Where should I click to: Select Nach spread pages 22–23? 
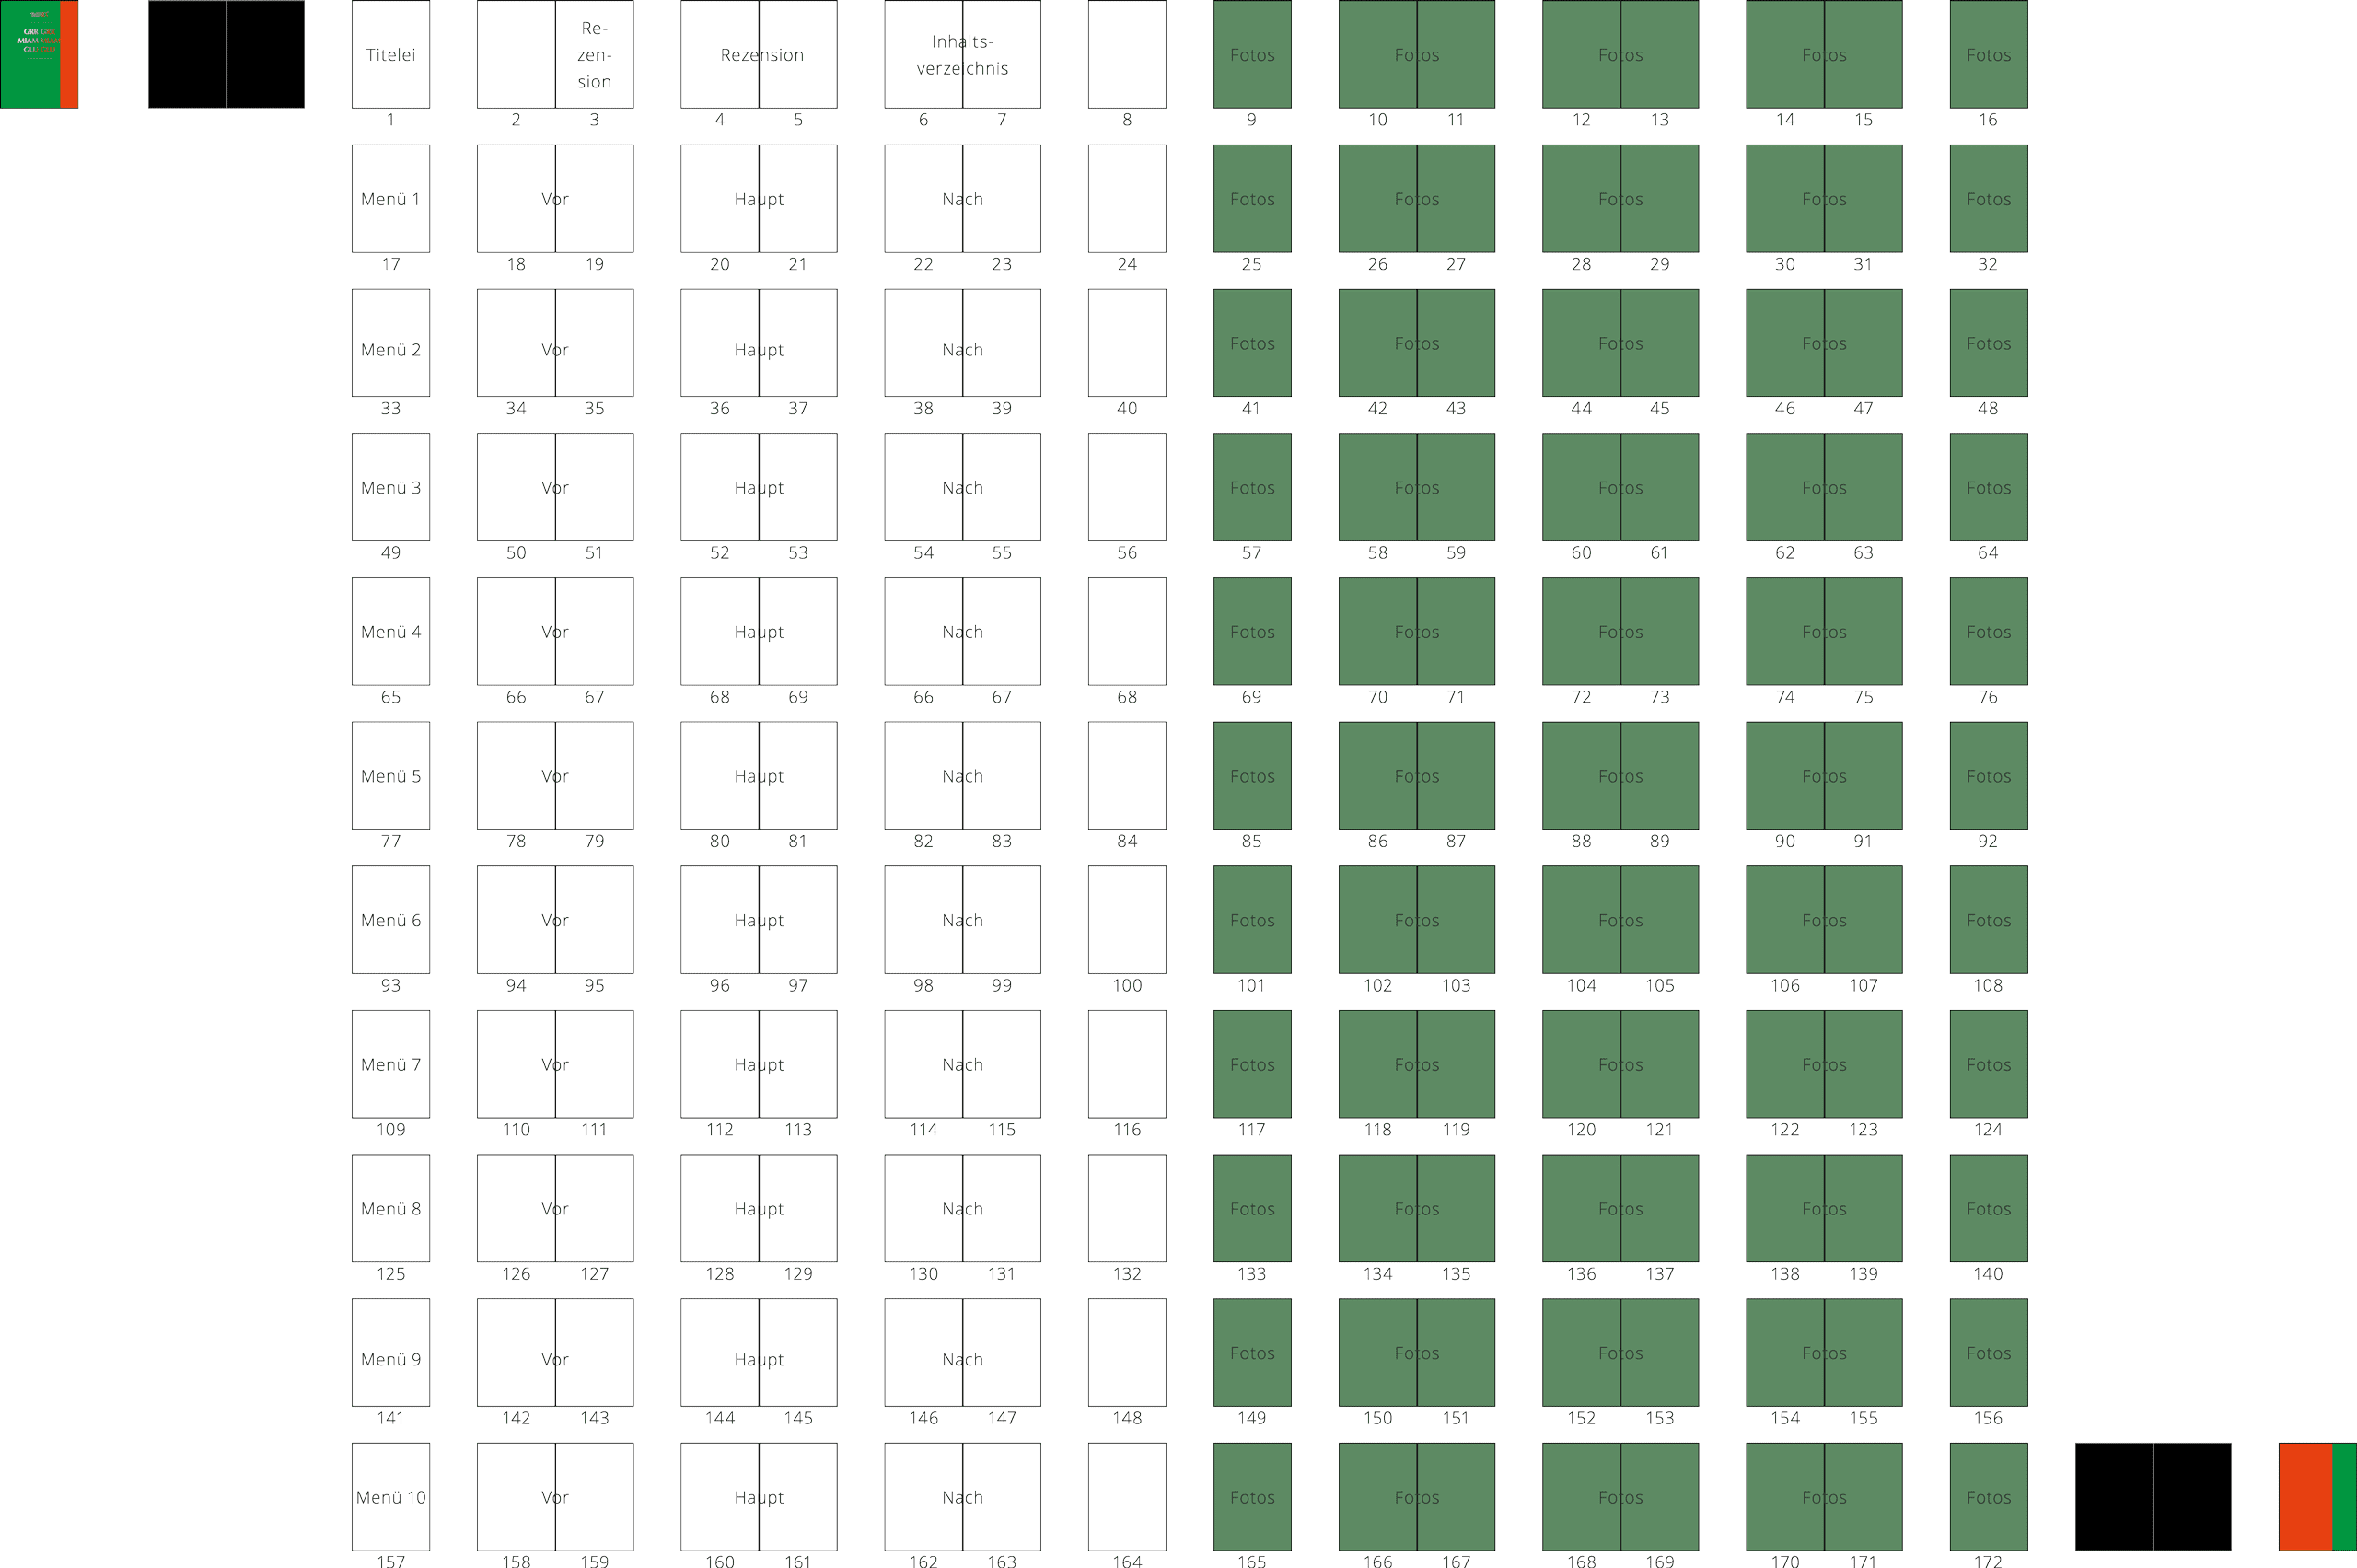963,199
